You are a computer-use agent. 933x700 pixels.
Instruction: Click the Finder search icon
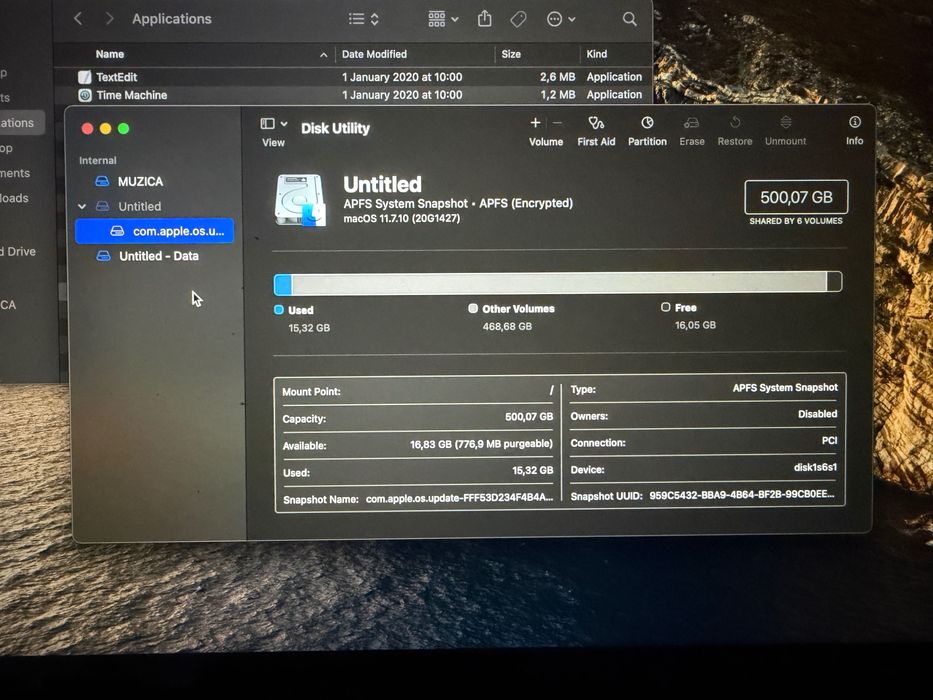pyautogui.click(x=630, y=19)
